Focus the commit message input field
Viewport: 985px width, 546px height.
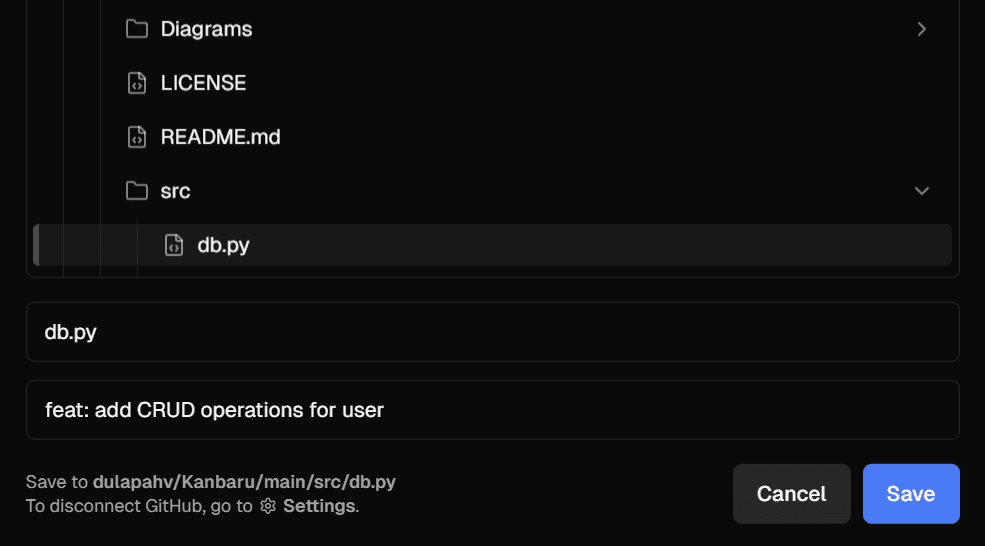point(492,410)
